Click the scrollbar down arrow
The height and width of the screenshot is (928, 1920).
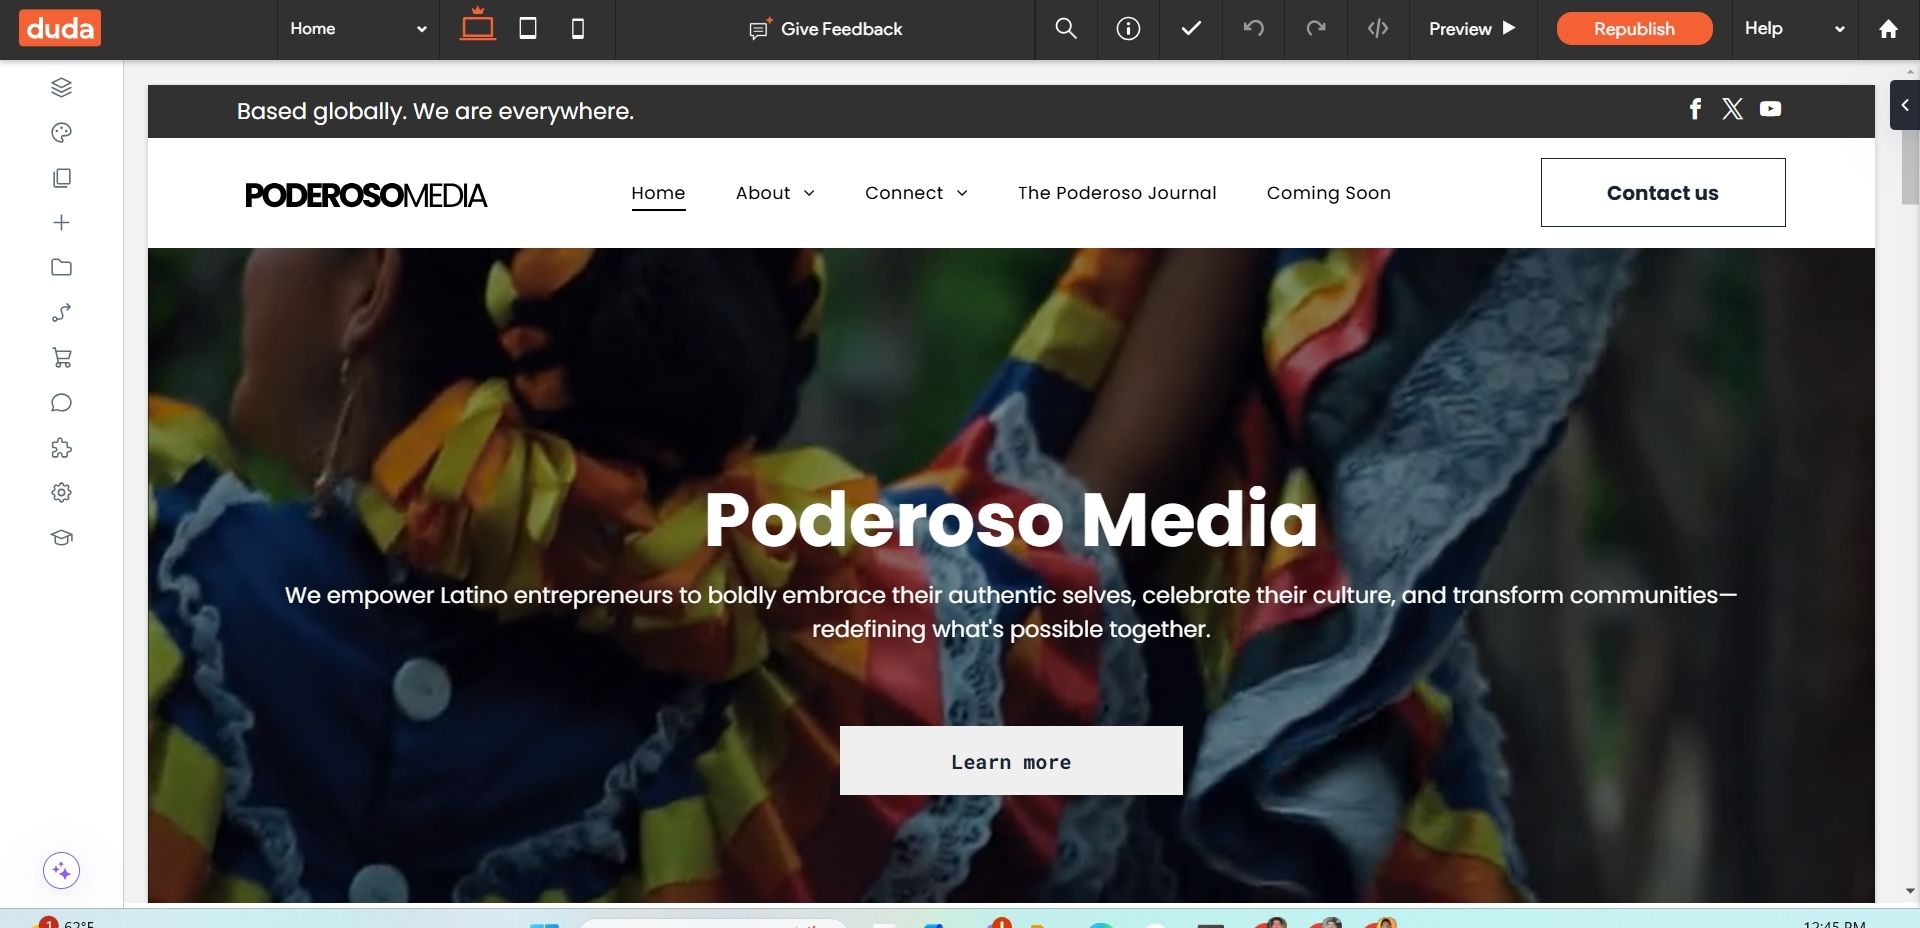point(1910,890)
